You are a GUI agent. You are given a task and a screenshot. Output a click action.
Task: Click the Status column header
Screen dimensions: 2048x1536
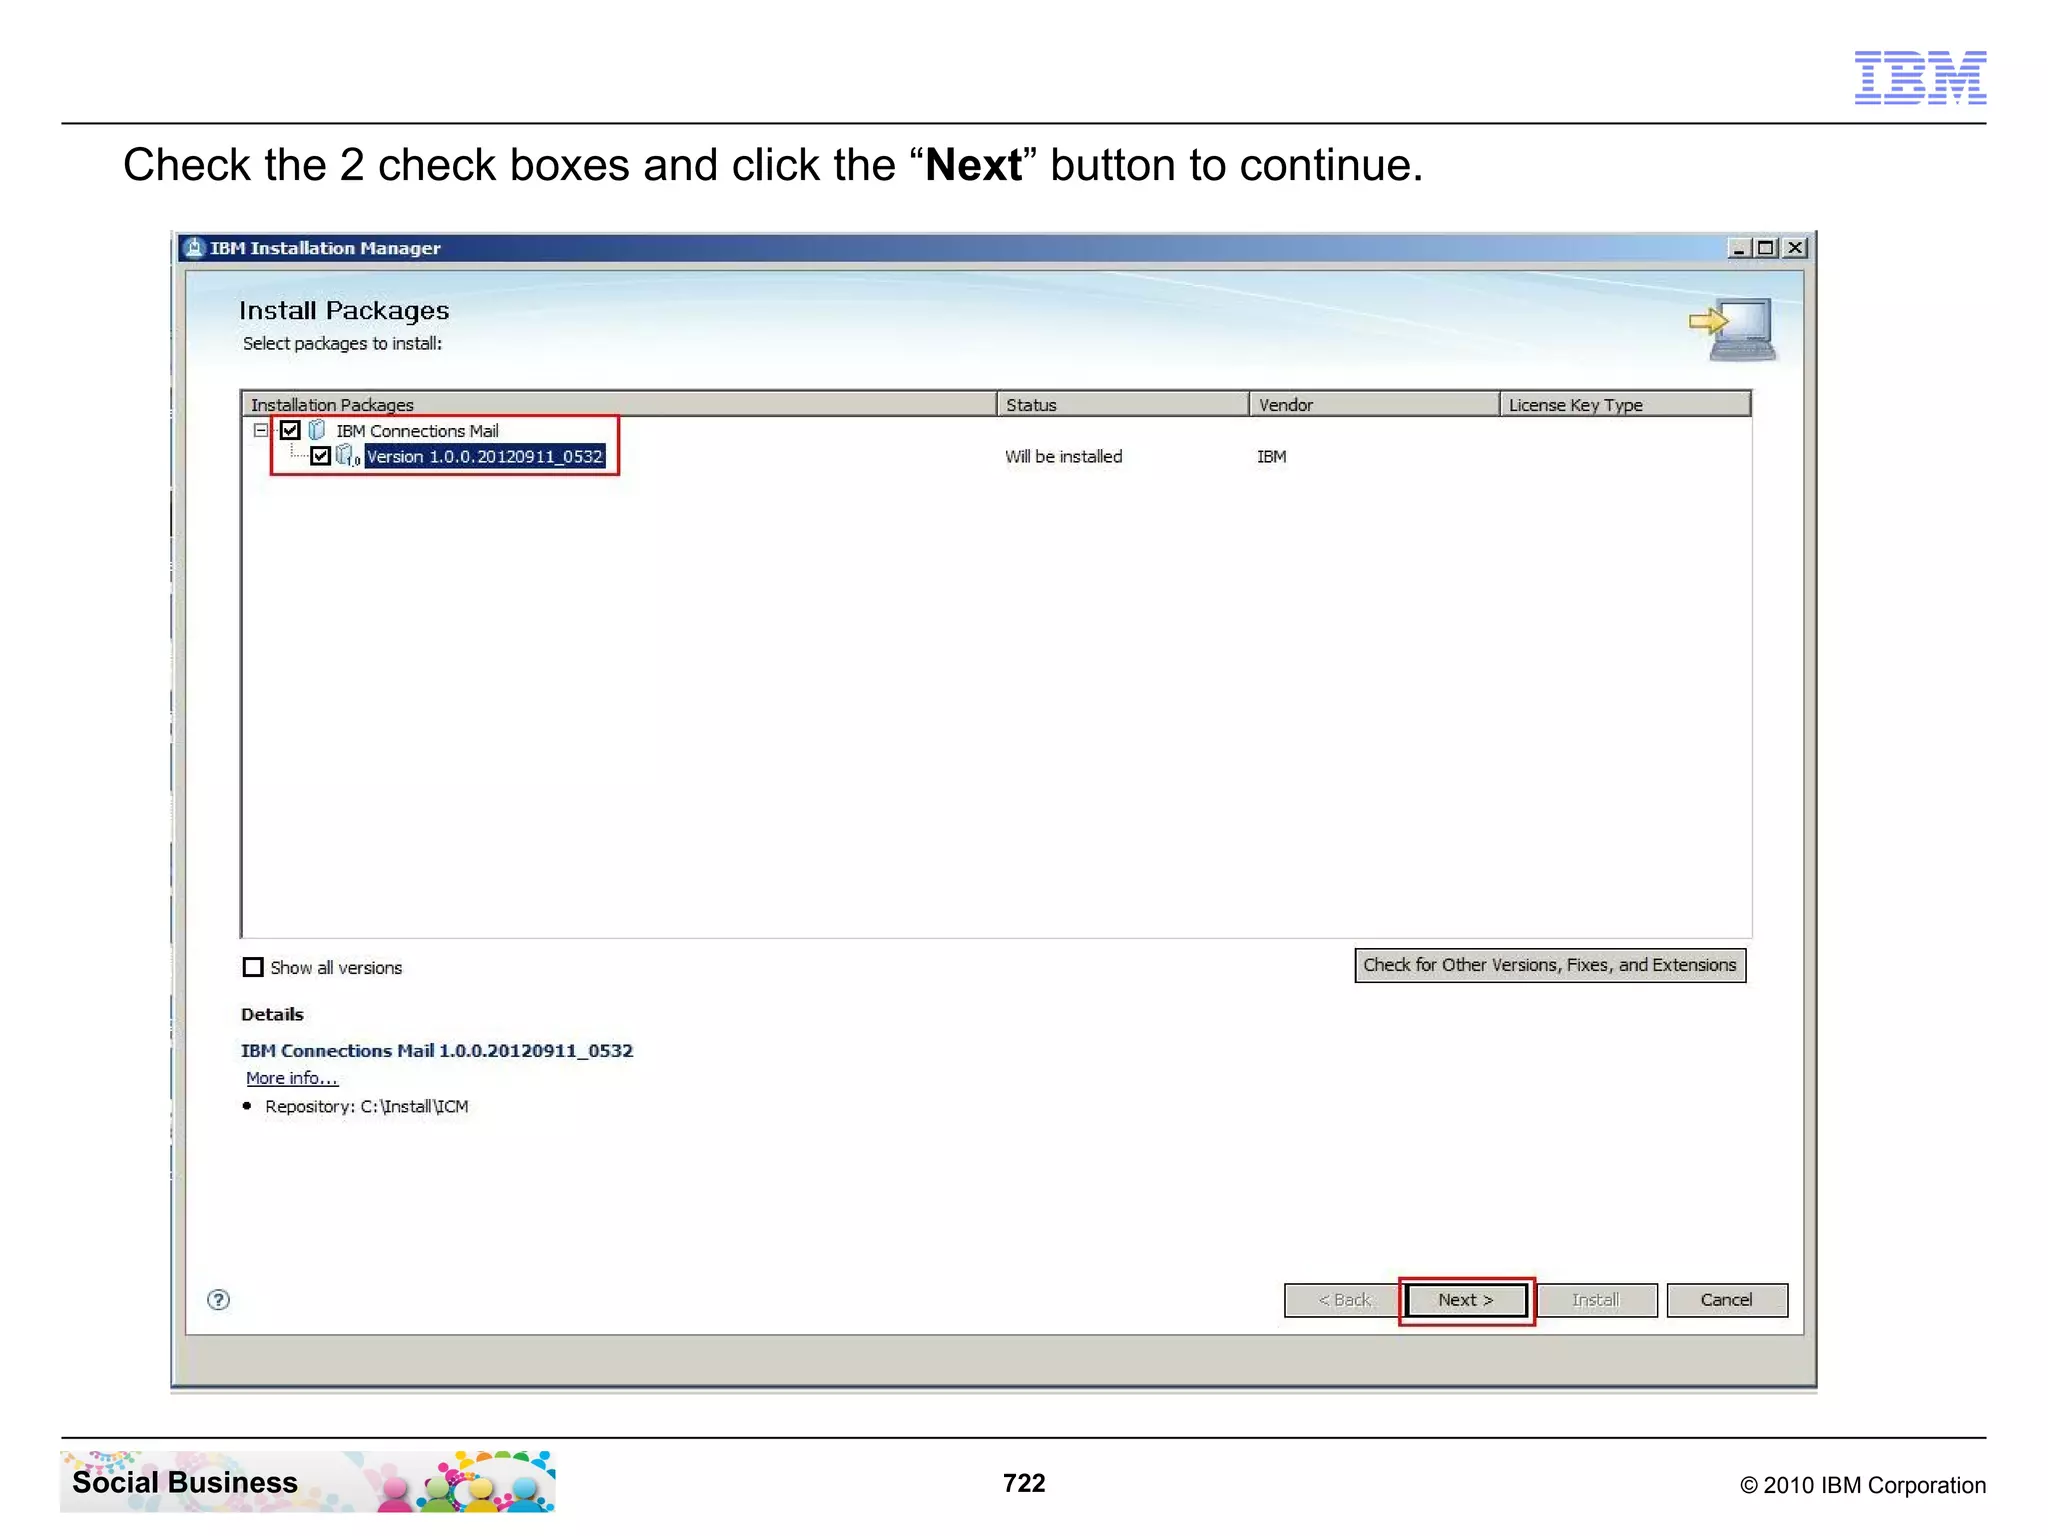1123,404
